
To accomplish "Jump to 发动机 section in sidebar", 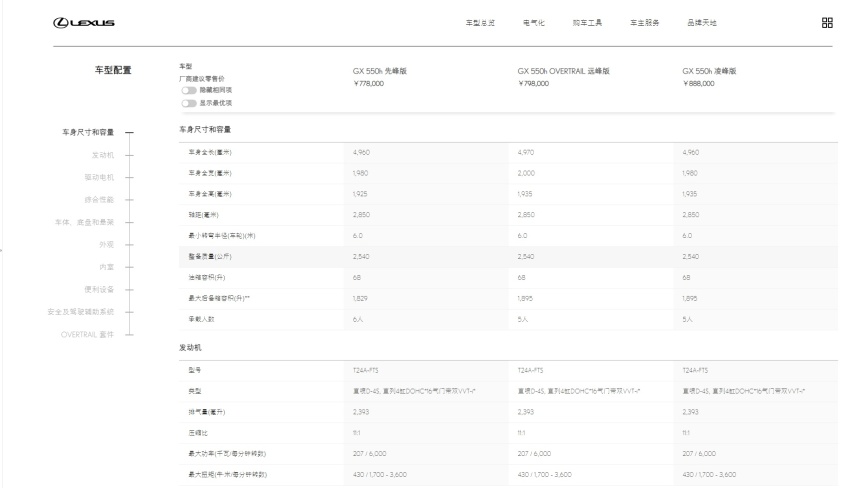I will (x=105, y=155).
